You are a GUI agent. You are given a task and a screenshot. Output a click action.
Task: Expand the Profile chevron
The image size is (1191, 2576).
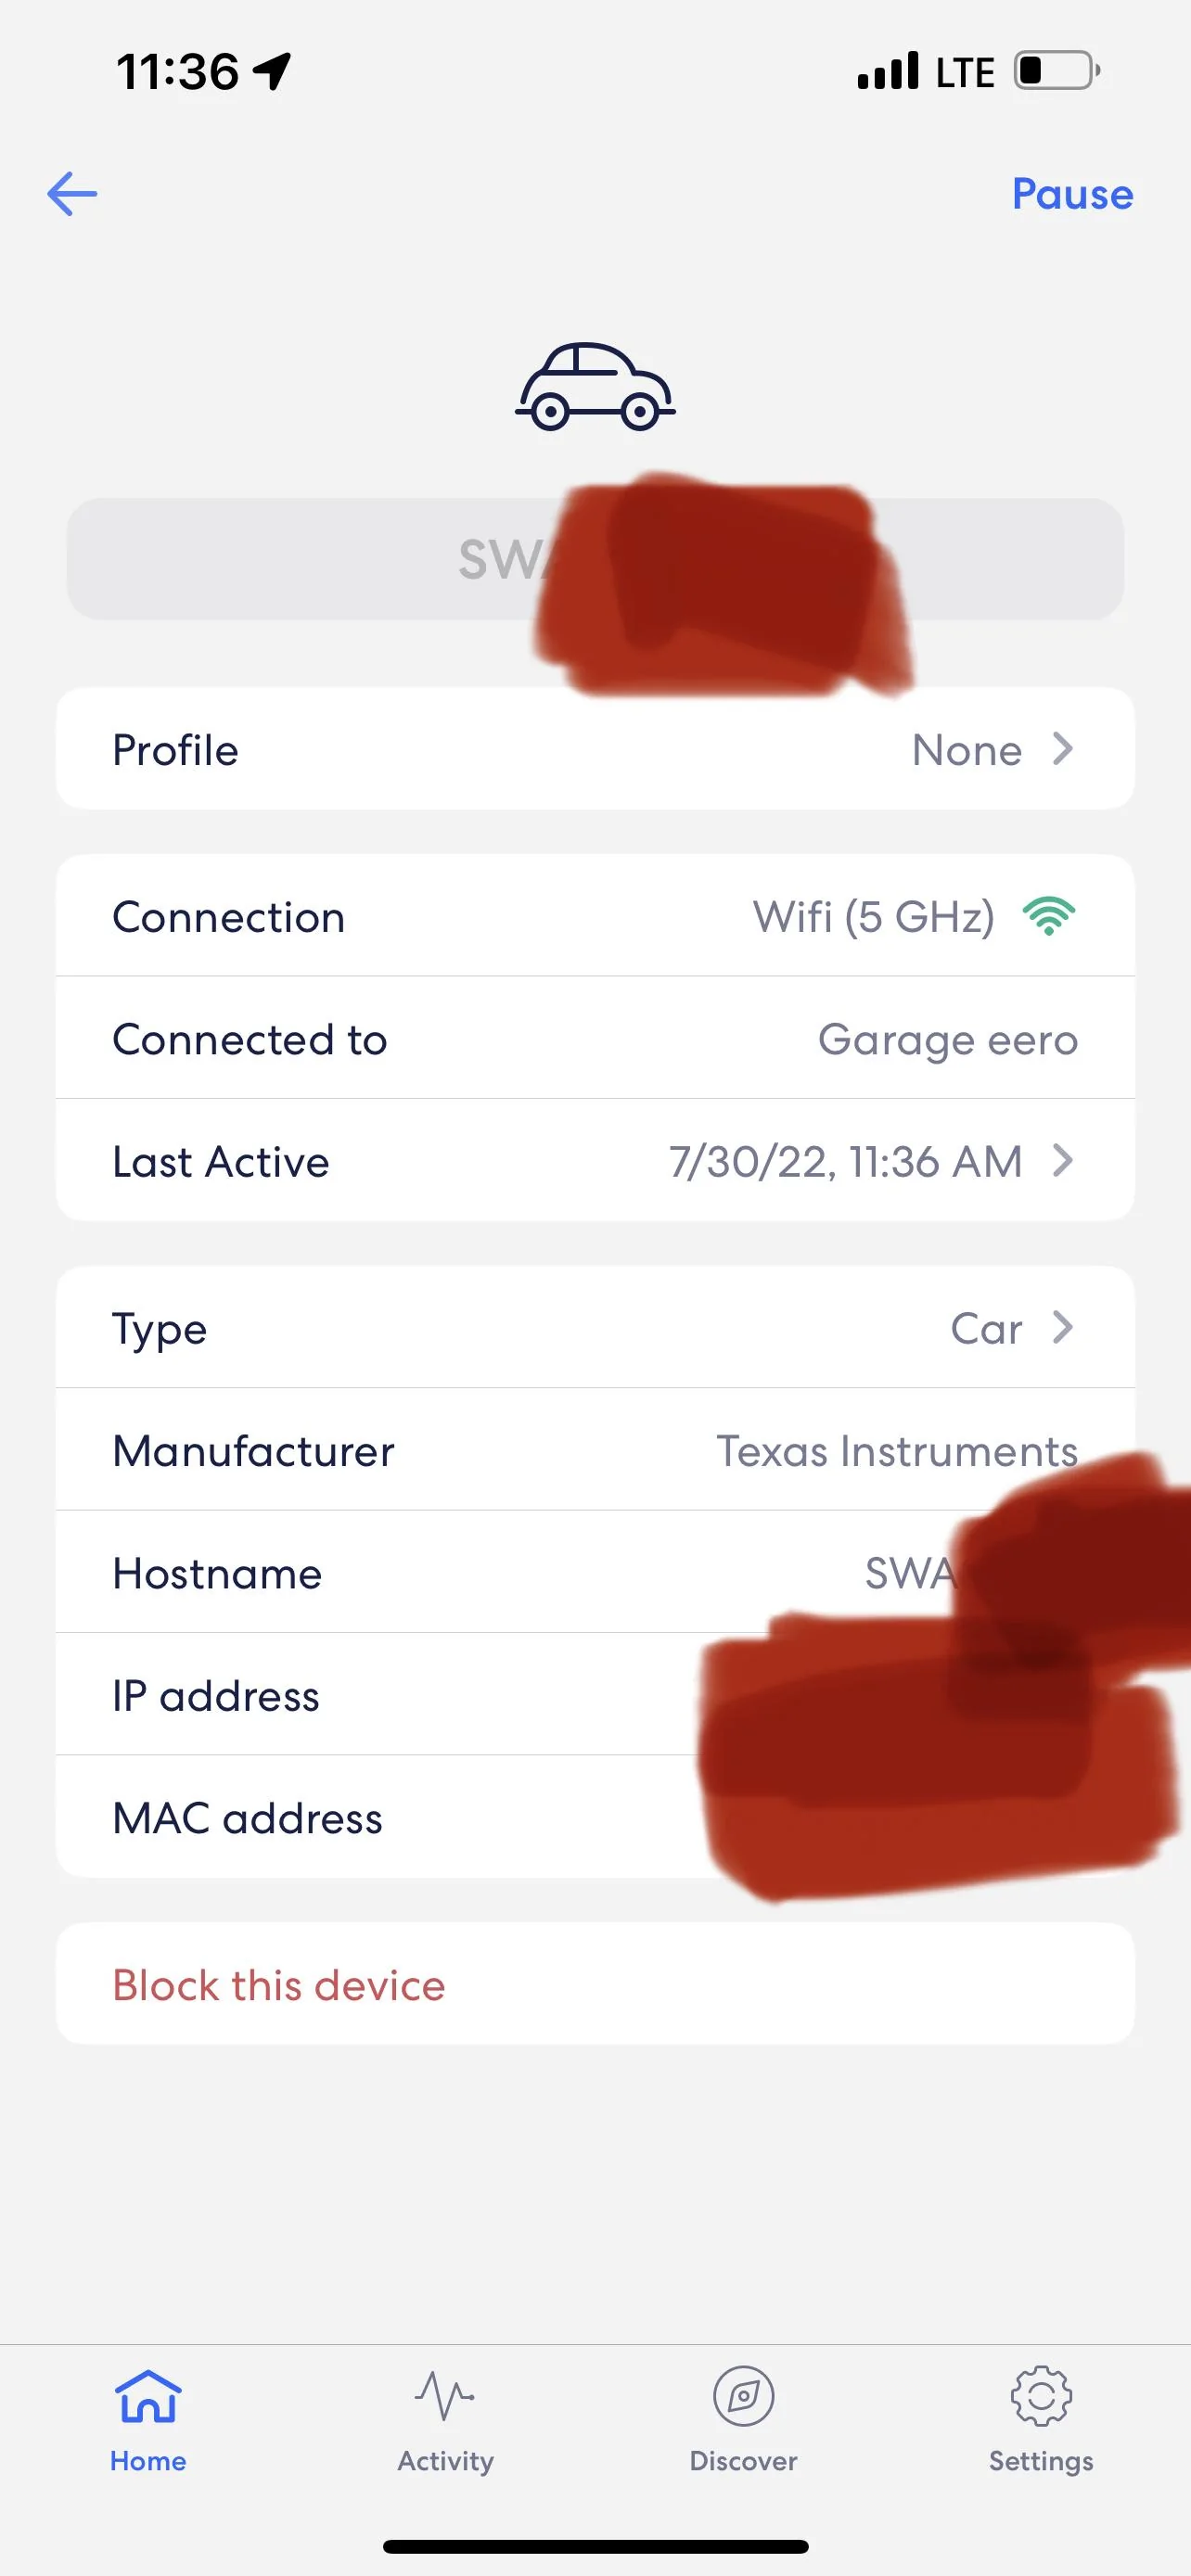[x=1063, y=748]
